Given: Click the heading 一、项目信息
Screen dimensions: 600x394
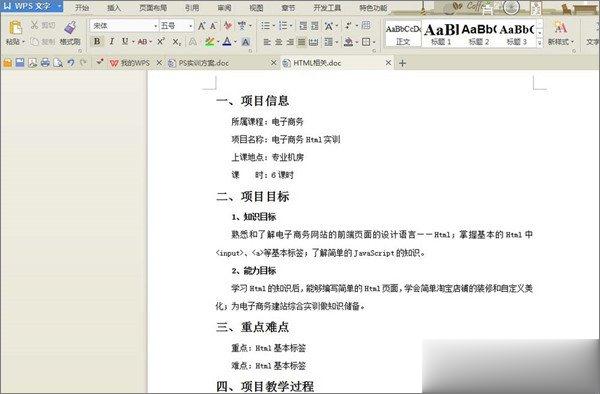Looking at the screenshot, I should [x=253, y=101].
